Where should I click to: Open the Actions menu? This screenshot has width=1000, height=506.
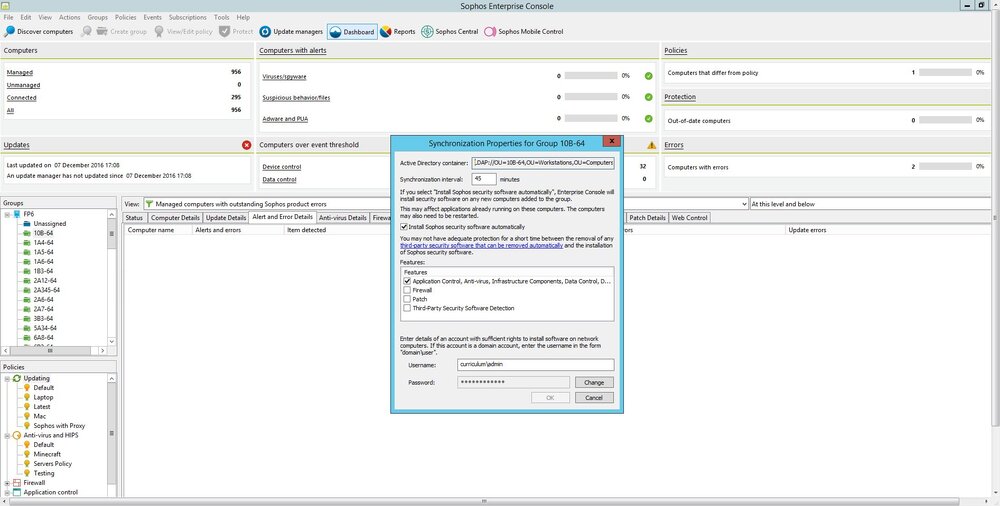(70, 17)
